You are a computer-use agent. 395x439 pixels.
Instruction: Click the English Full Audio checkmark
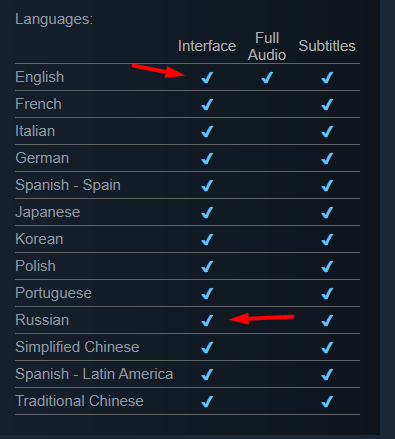pos(267,78)
